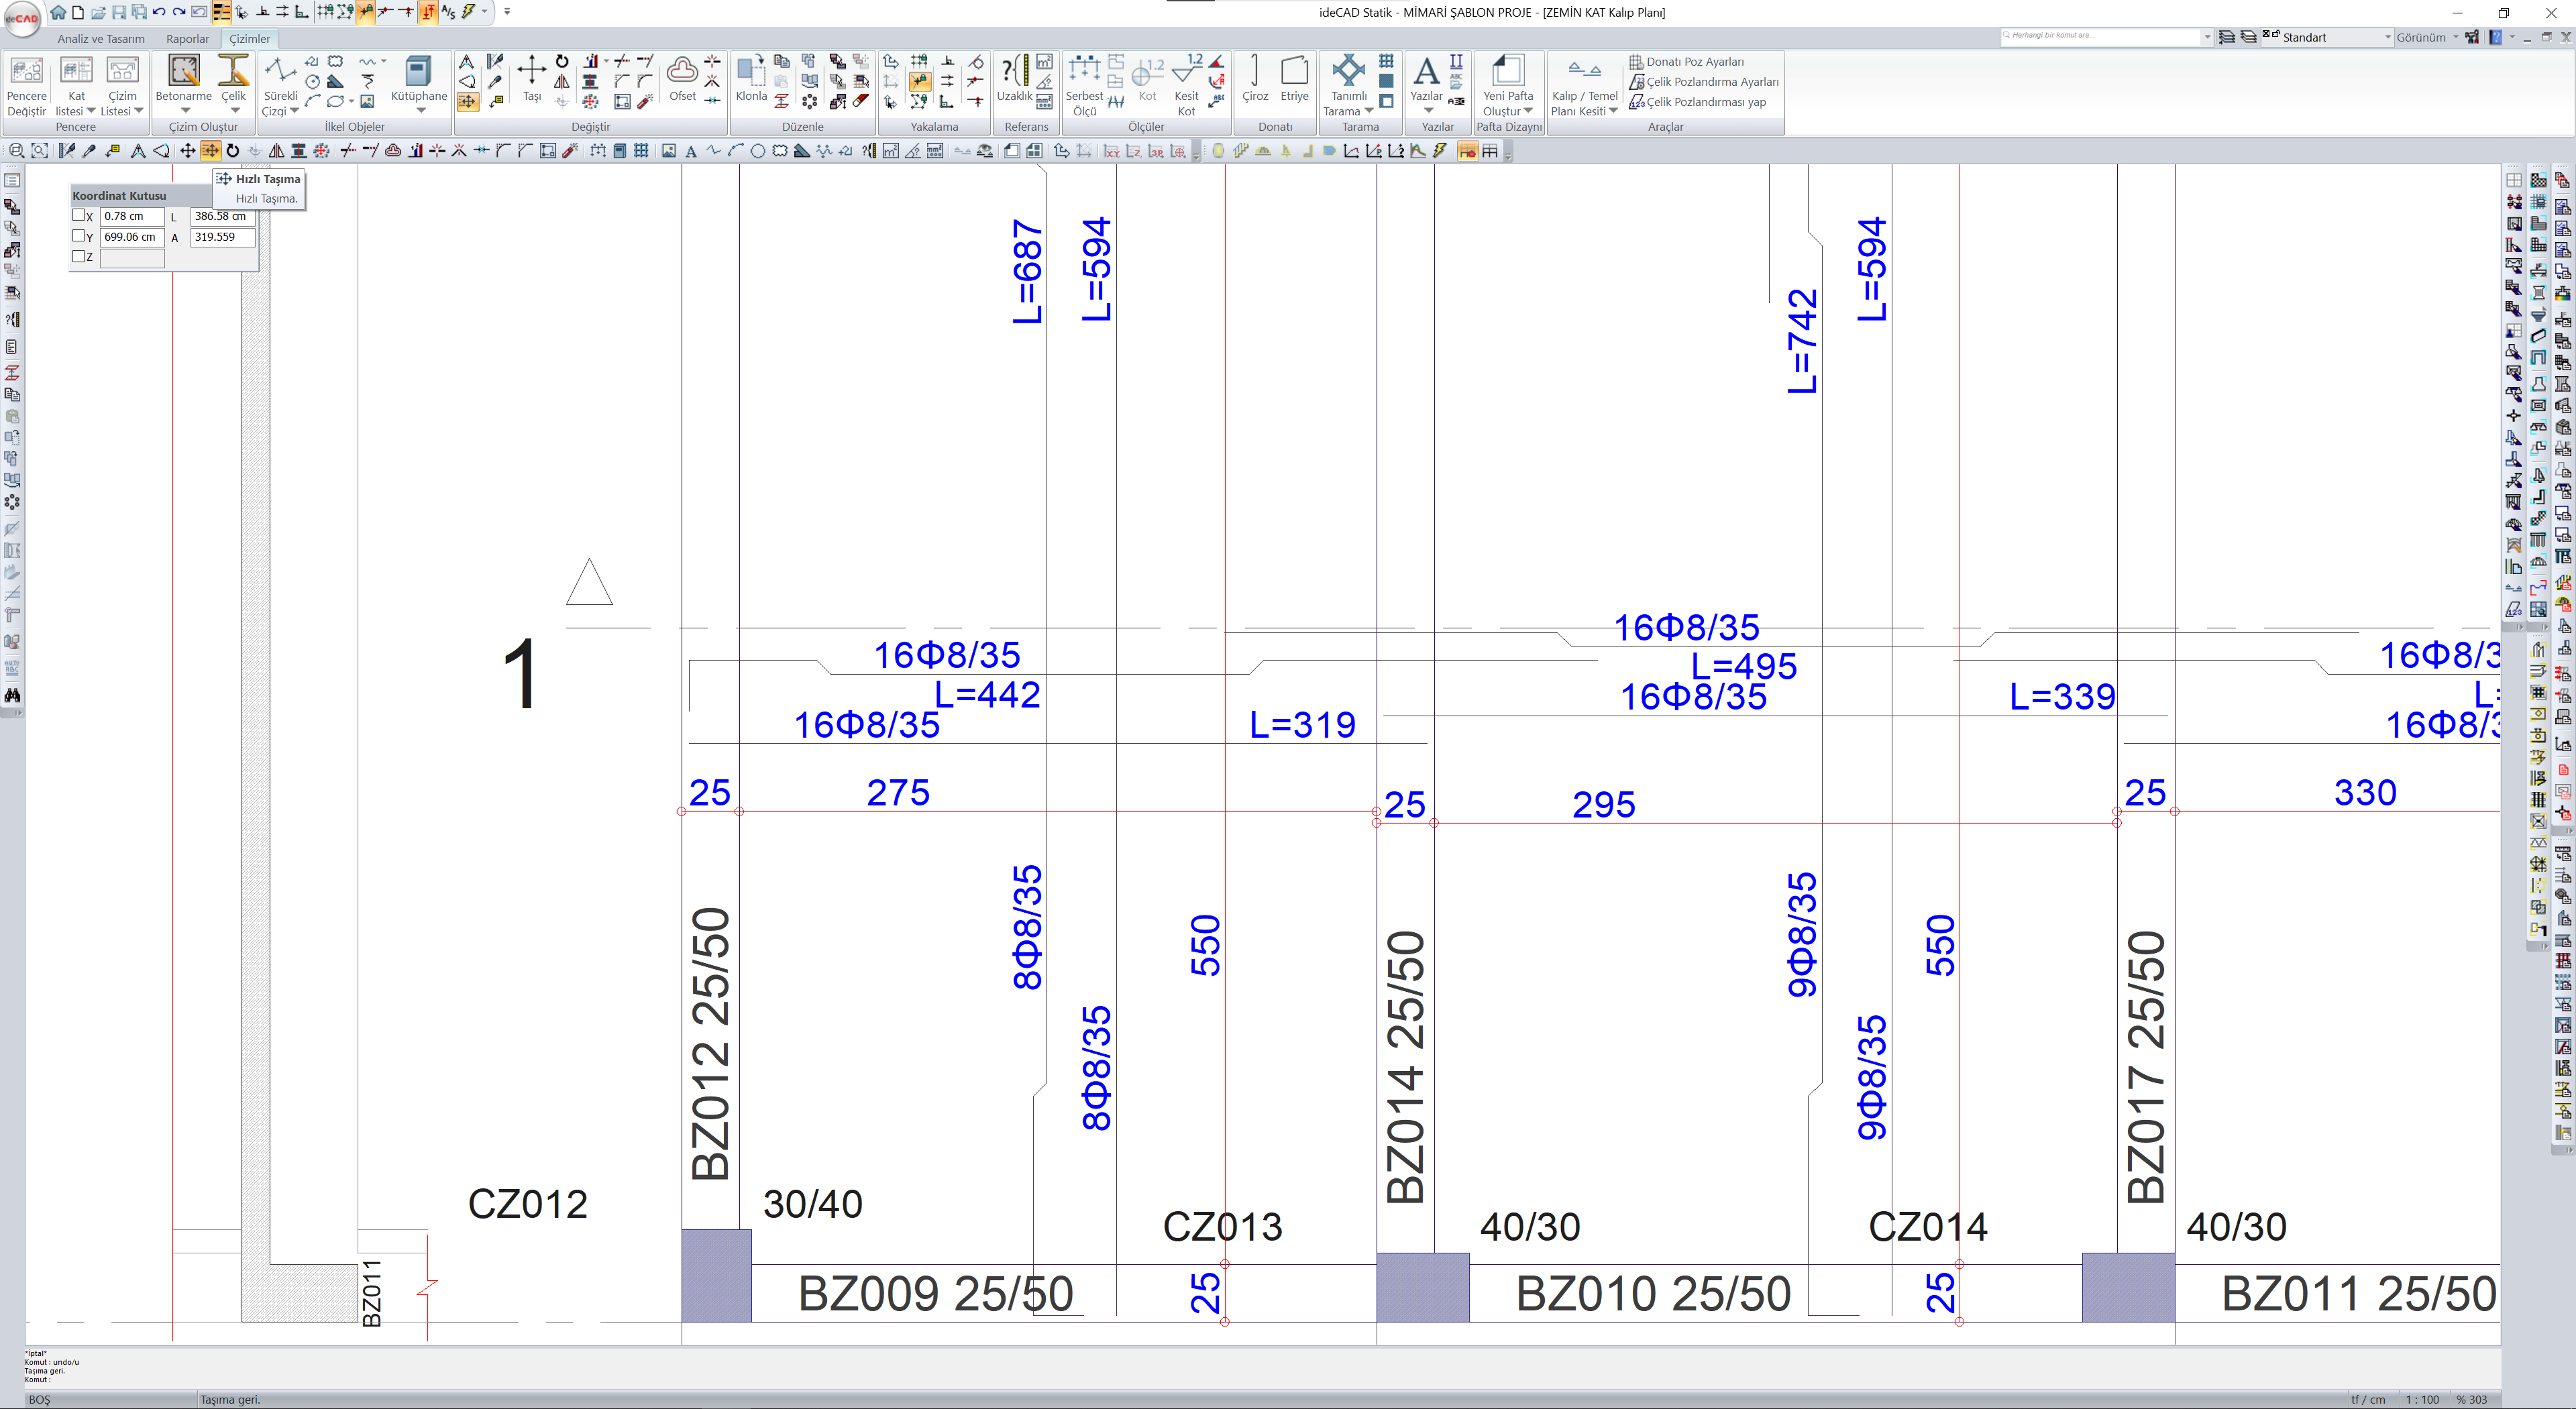
Task: Click Donatı Poz Ayarları
Action: coord(1694,62)
